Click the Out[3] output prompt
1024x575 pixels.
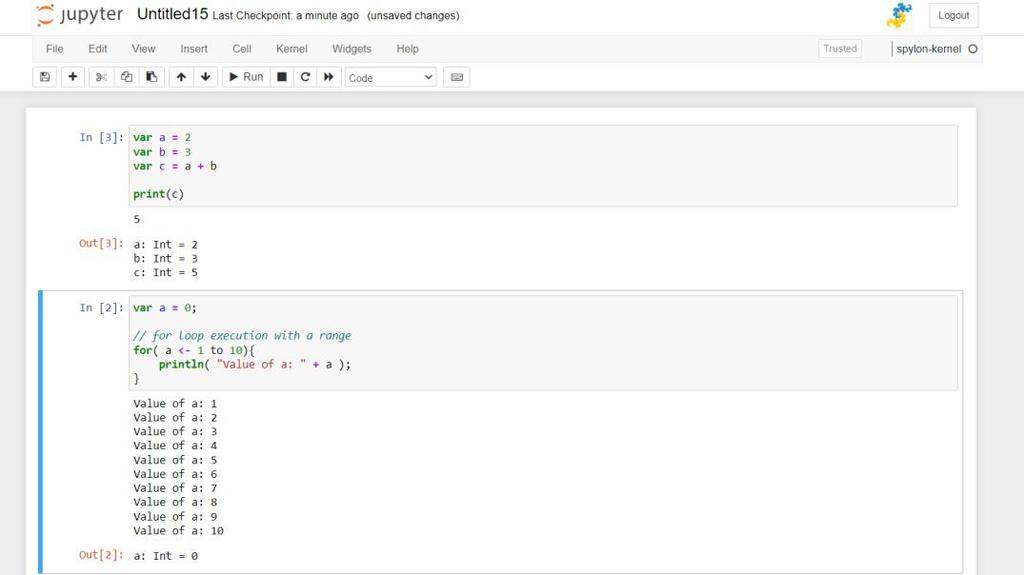pos(101,243)
